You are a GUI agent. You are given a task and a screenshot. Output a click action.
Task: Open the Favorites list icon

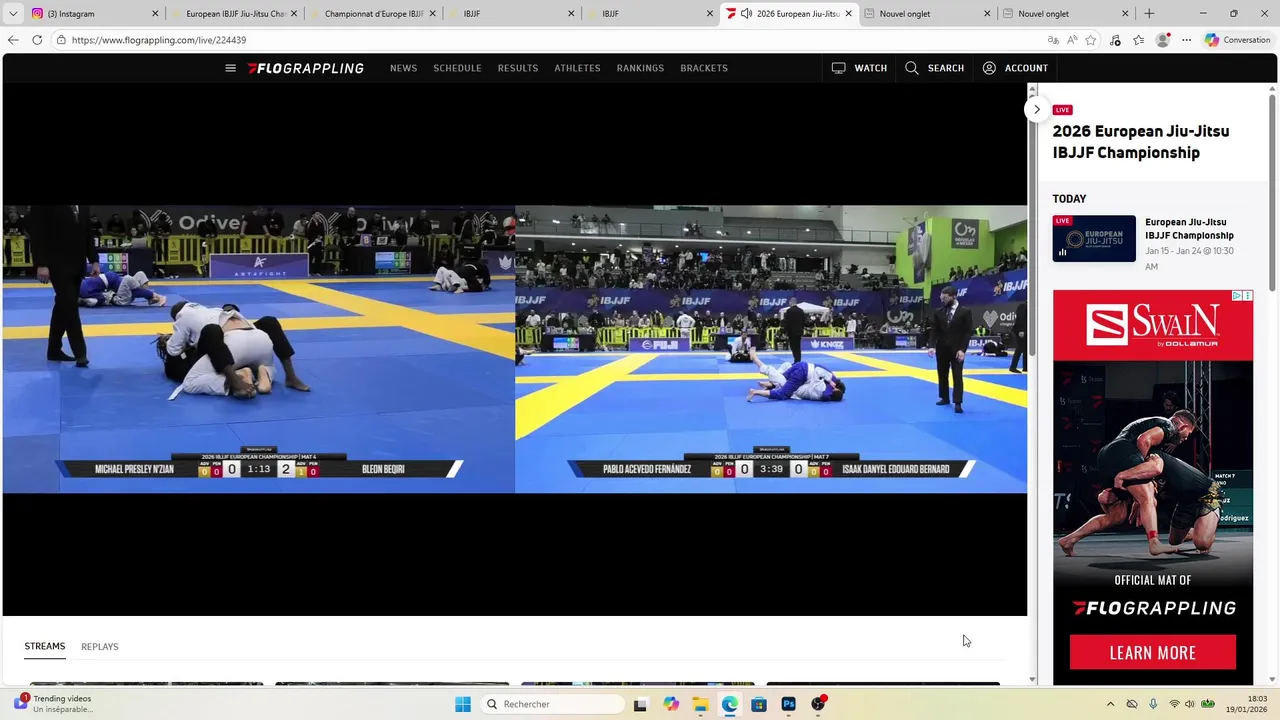pyautogui.click(x=1138, y=40)
